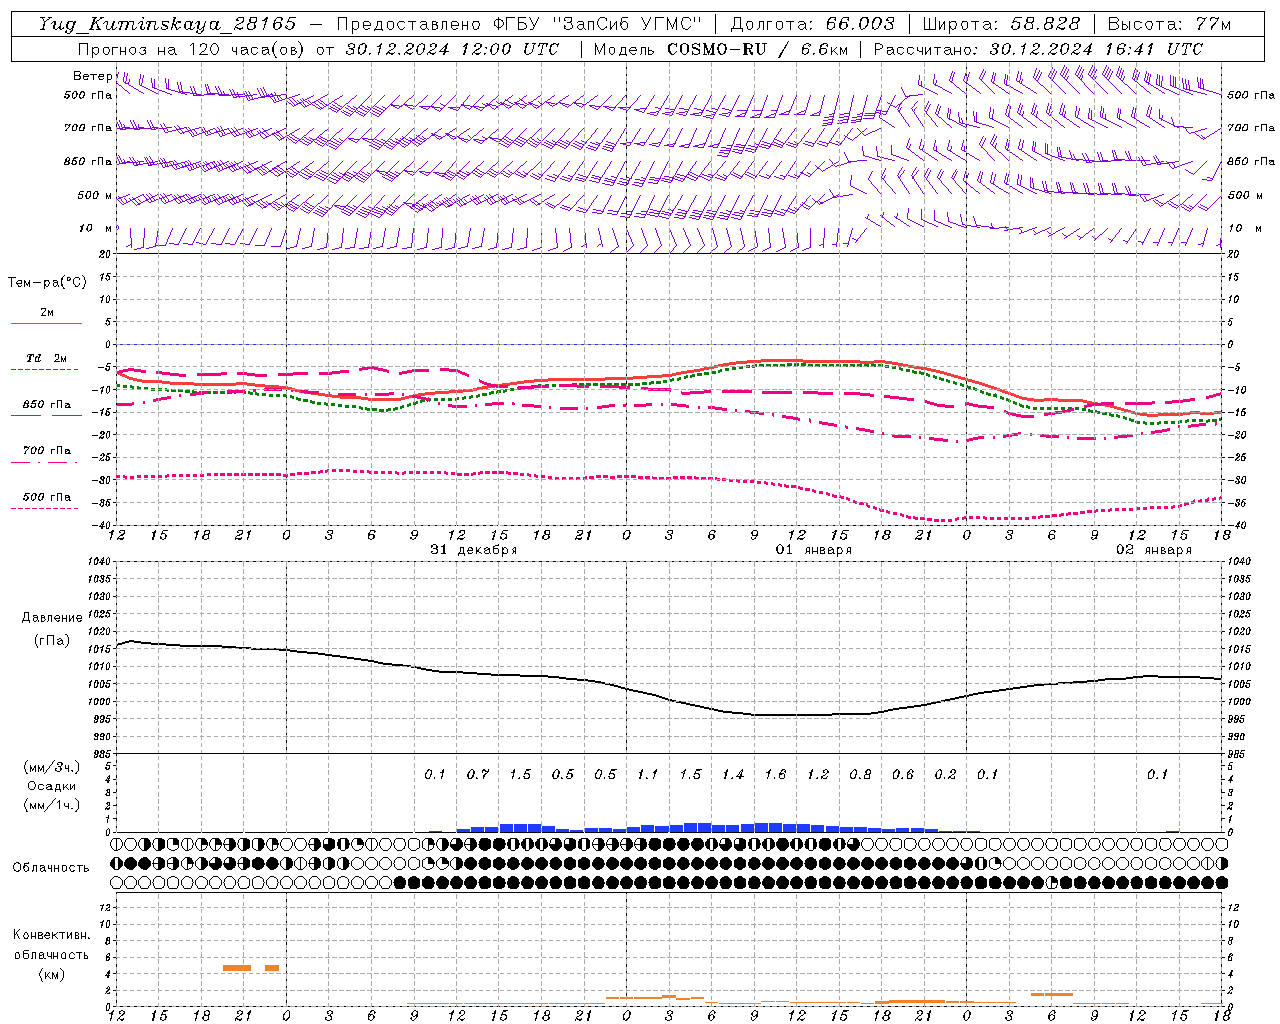Image resolution: width=1280 pixels, height=1024 pixels.
Task: Click the Рассчитано 30.12.2024 16:41 UTC timestamp
Action: [x=1038, y=49]
